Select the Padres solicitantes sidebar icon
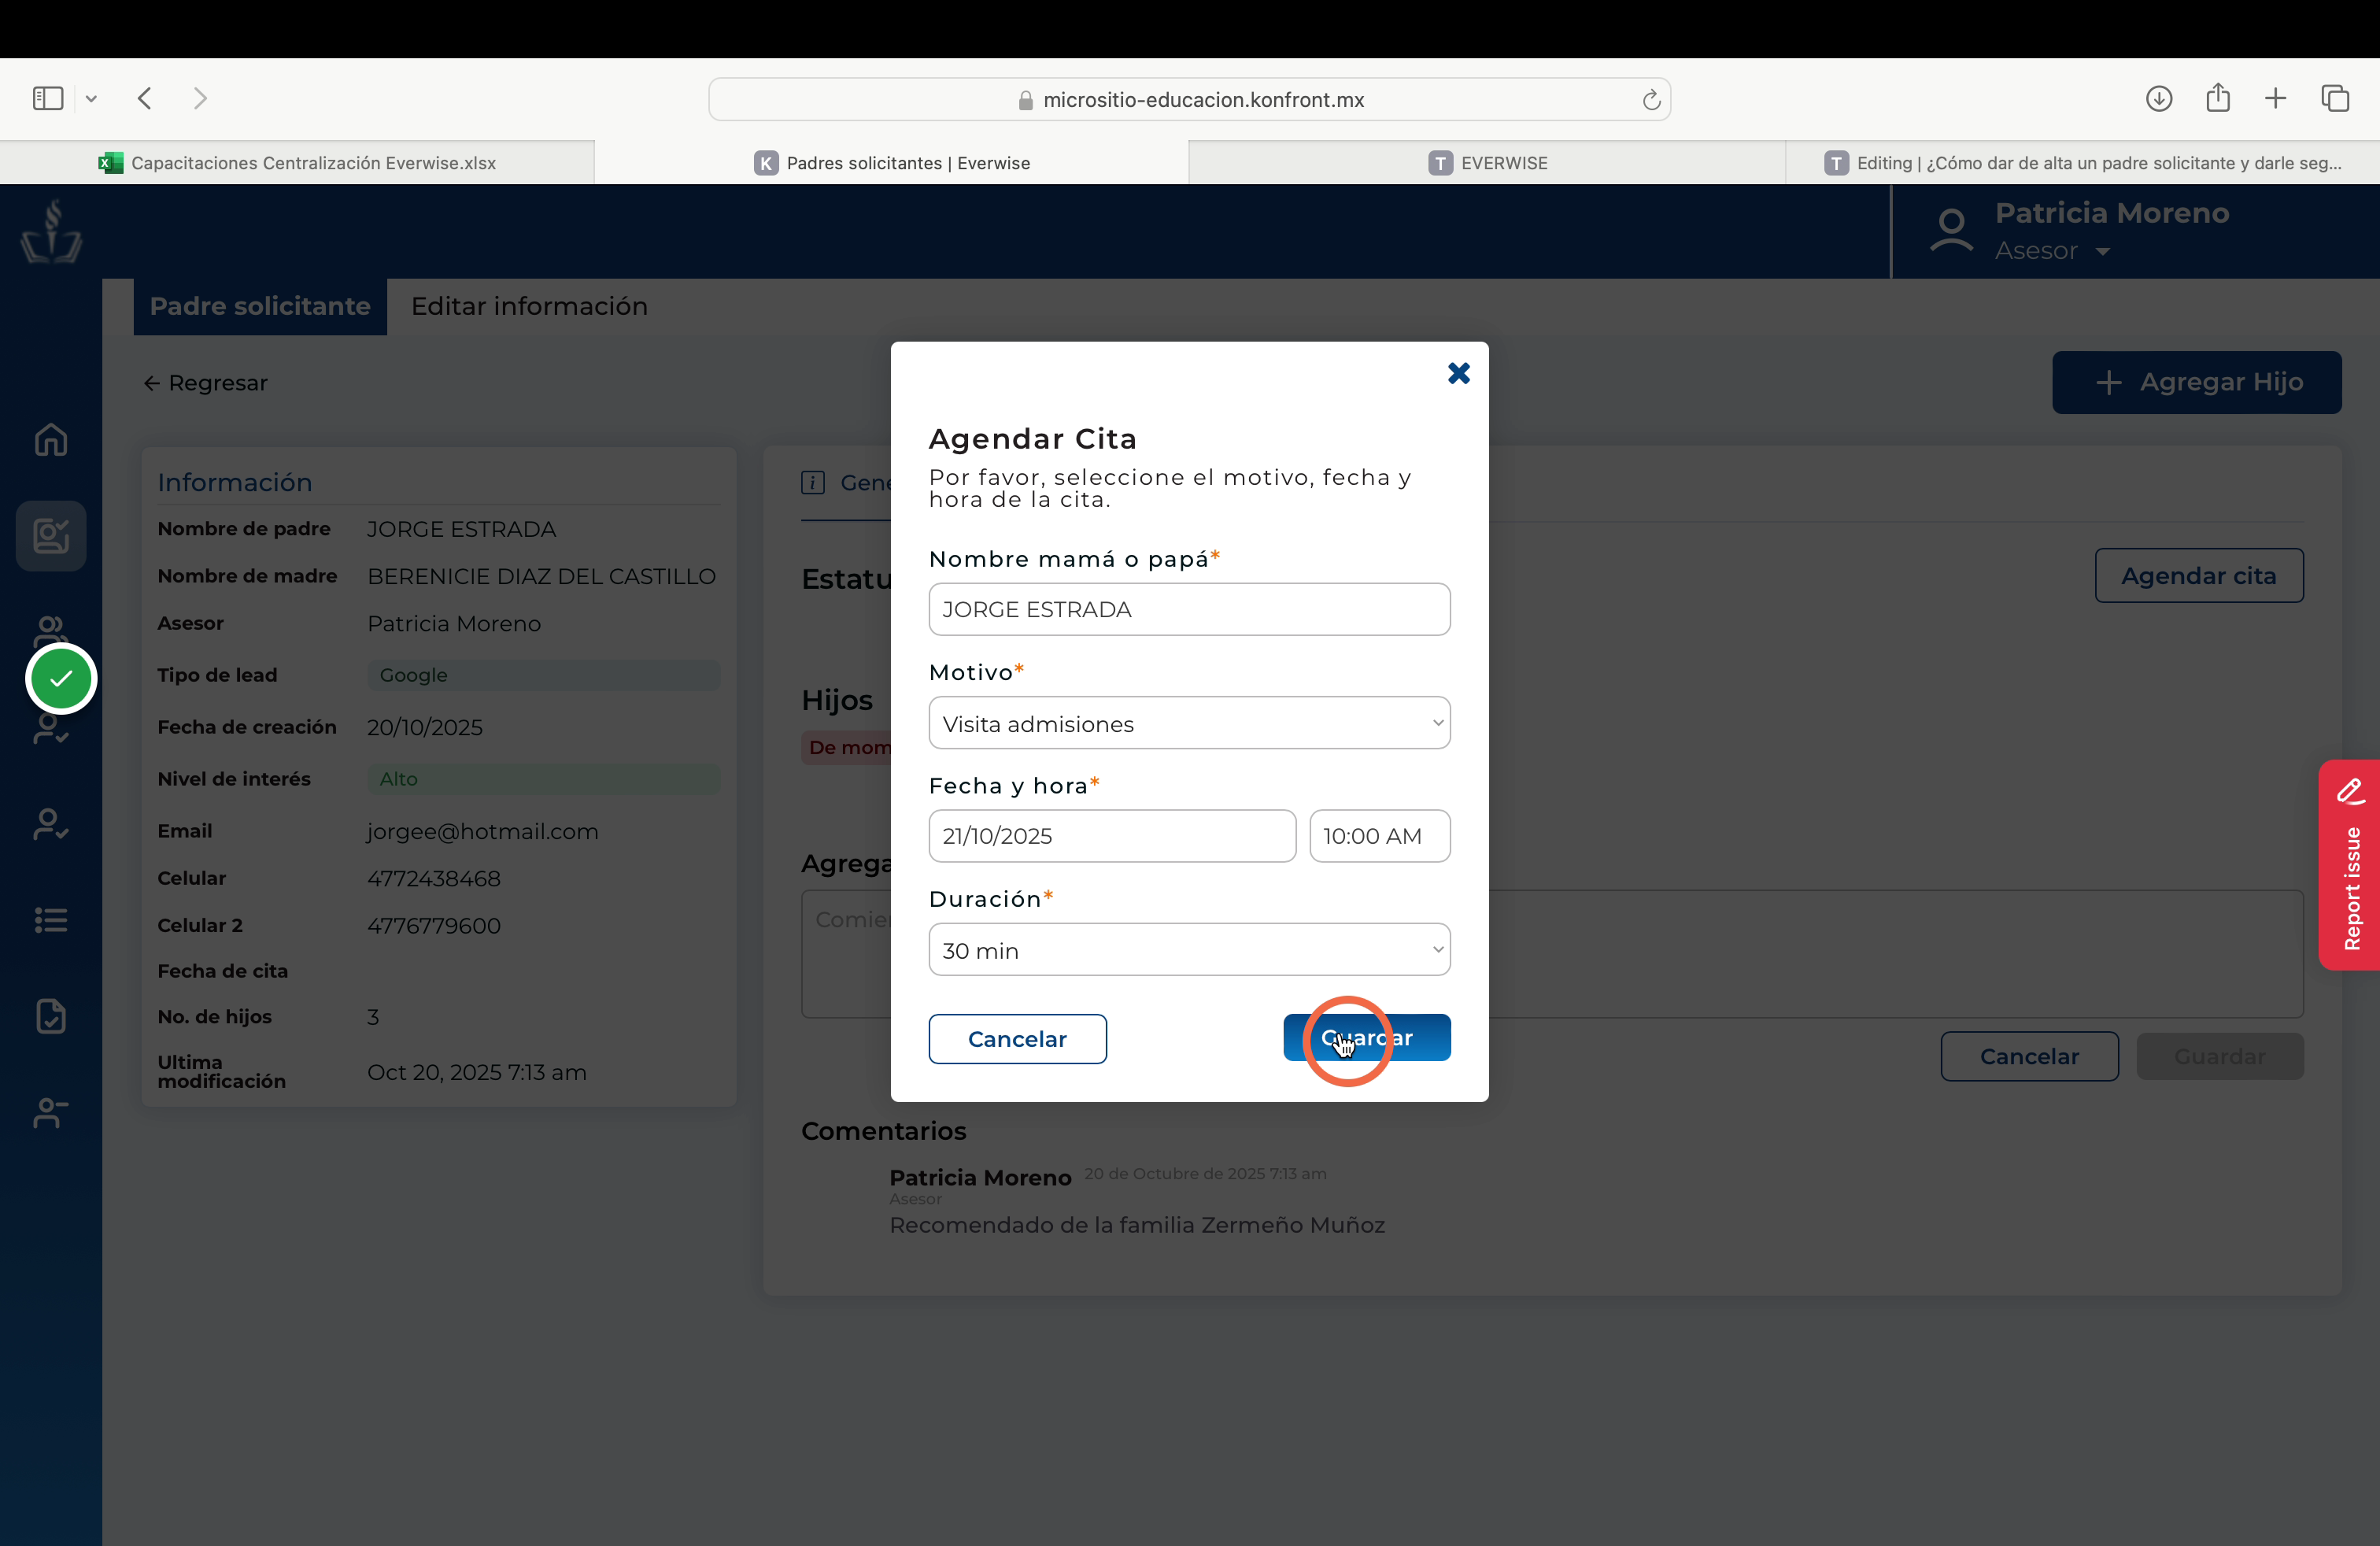This screenshot has height=1546, width=2380. pyautogui.click(x=51, y=536)
